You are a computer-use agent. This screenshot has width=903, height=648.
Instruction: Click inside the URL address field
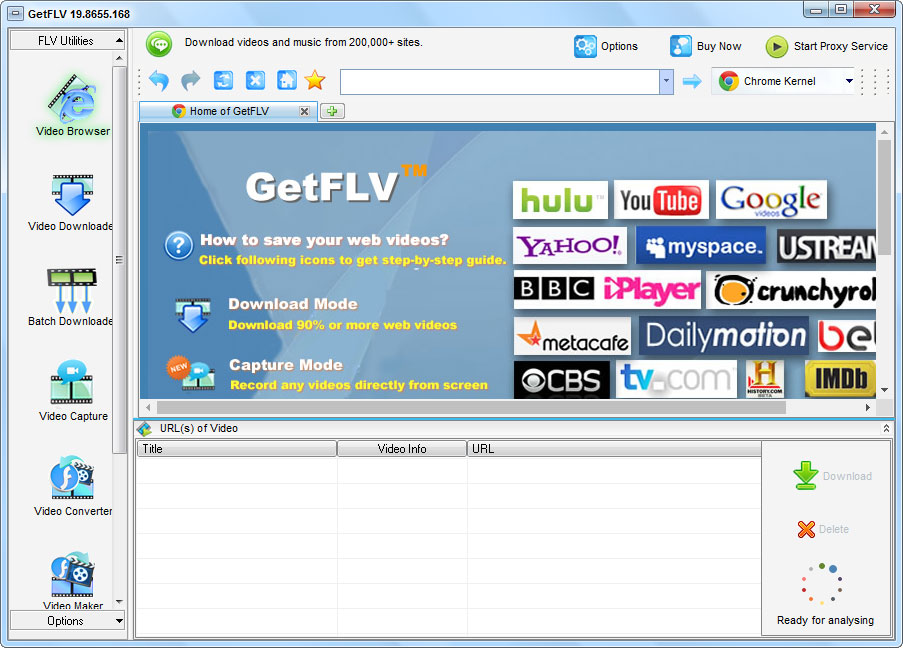pos(500,82)
